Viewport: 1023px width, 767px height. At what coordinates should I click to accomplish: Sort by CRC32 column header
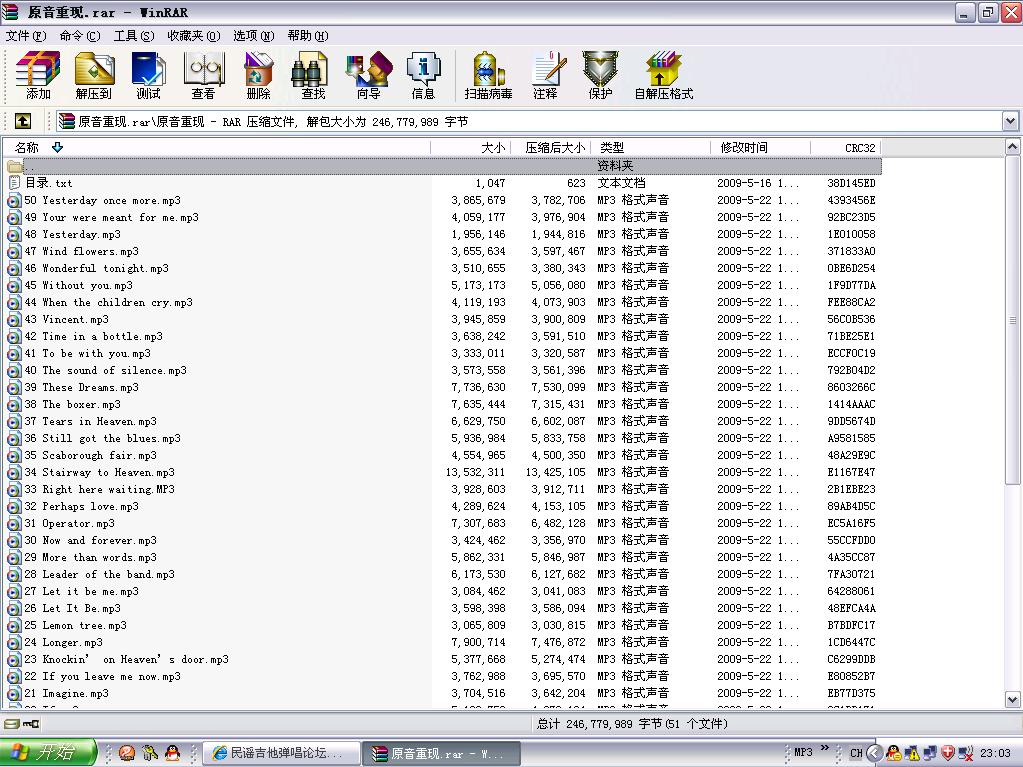[846, 147]
